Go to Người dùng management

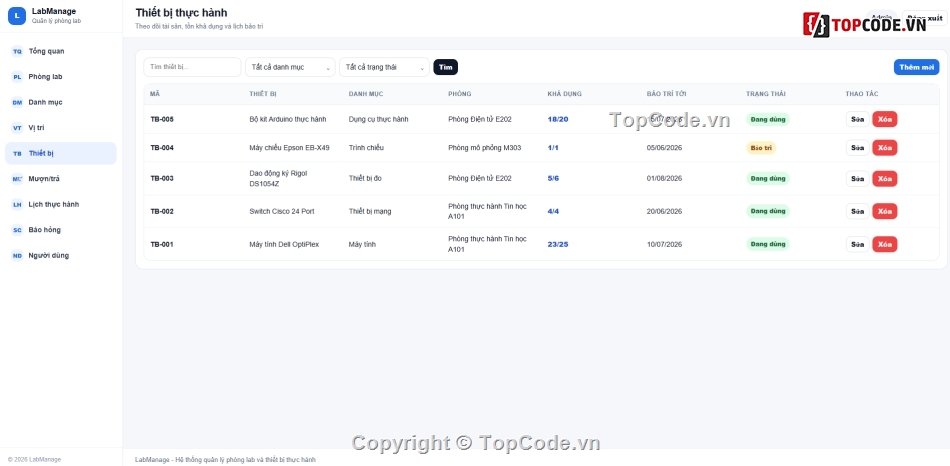click(61, 256)
